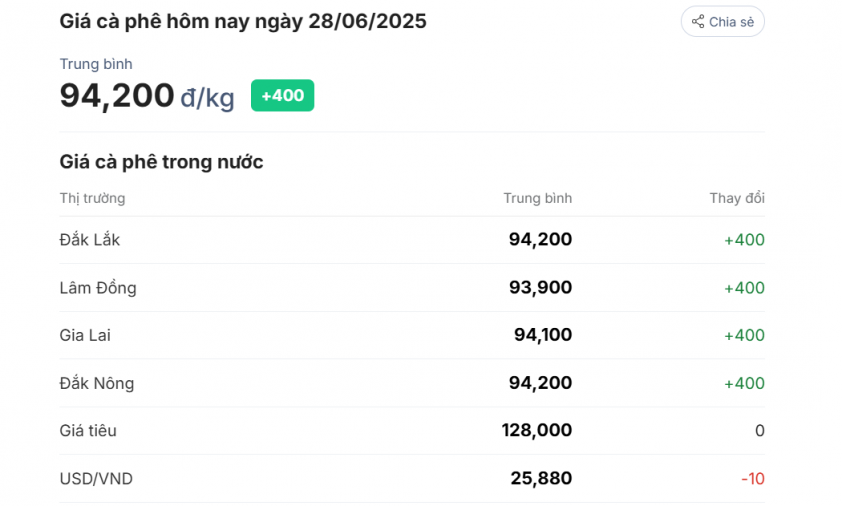Click Gia Lai's 94,100 average price
Image resolution: width=842 pixels, height=506 pixels.
click(x=542, y=335)
